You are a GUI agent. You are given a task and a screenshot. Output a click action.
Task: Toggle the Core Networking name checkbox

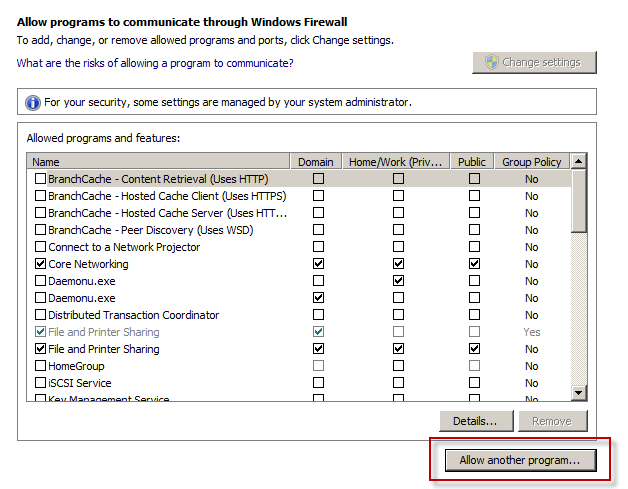pos(40,264)
